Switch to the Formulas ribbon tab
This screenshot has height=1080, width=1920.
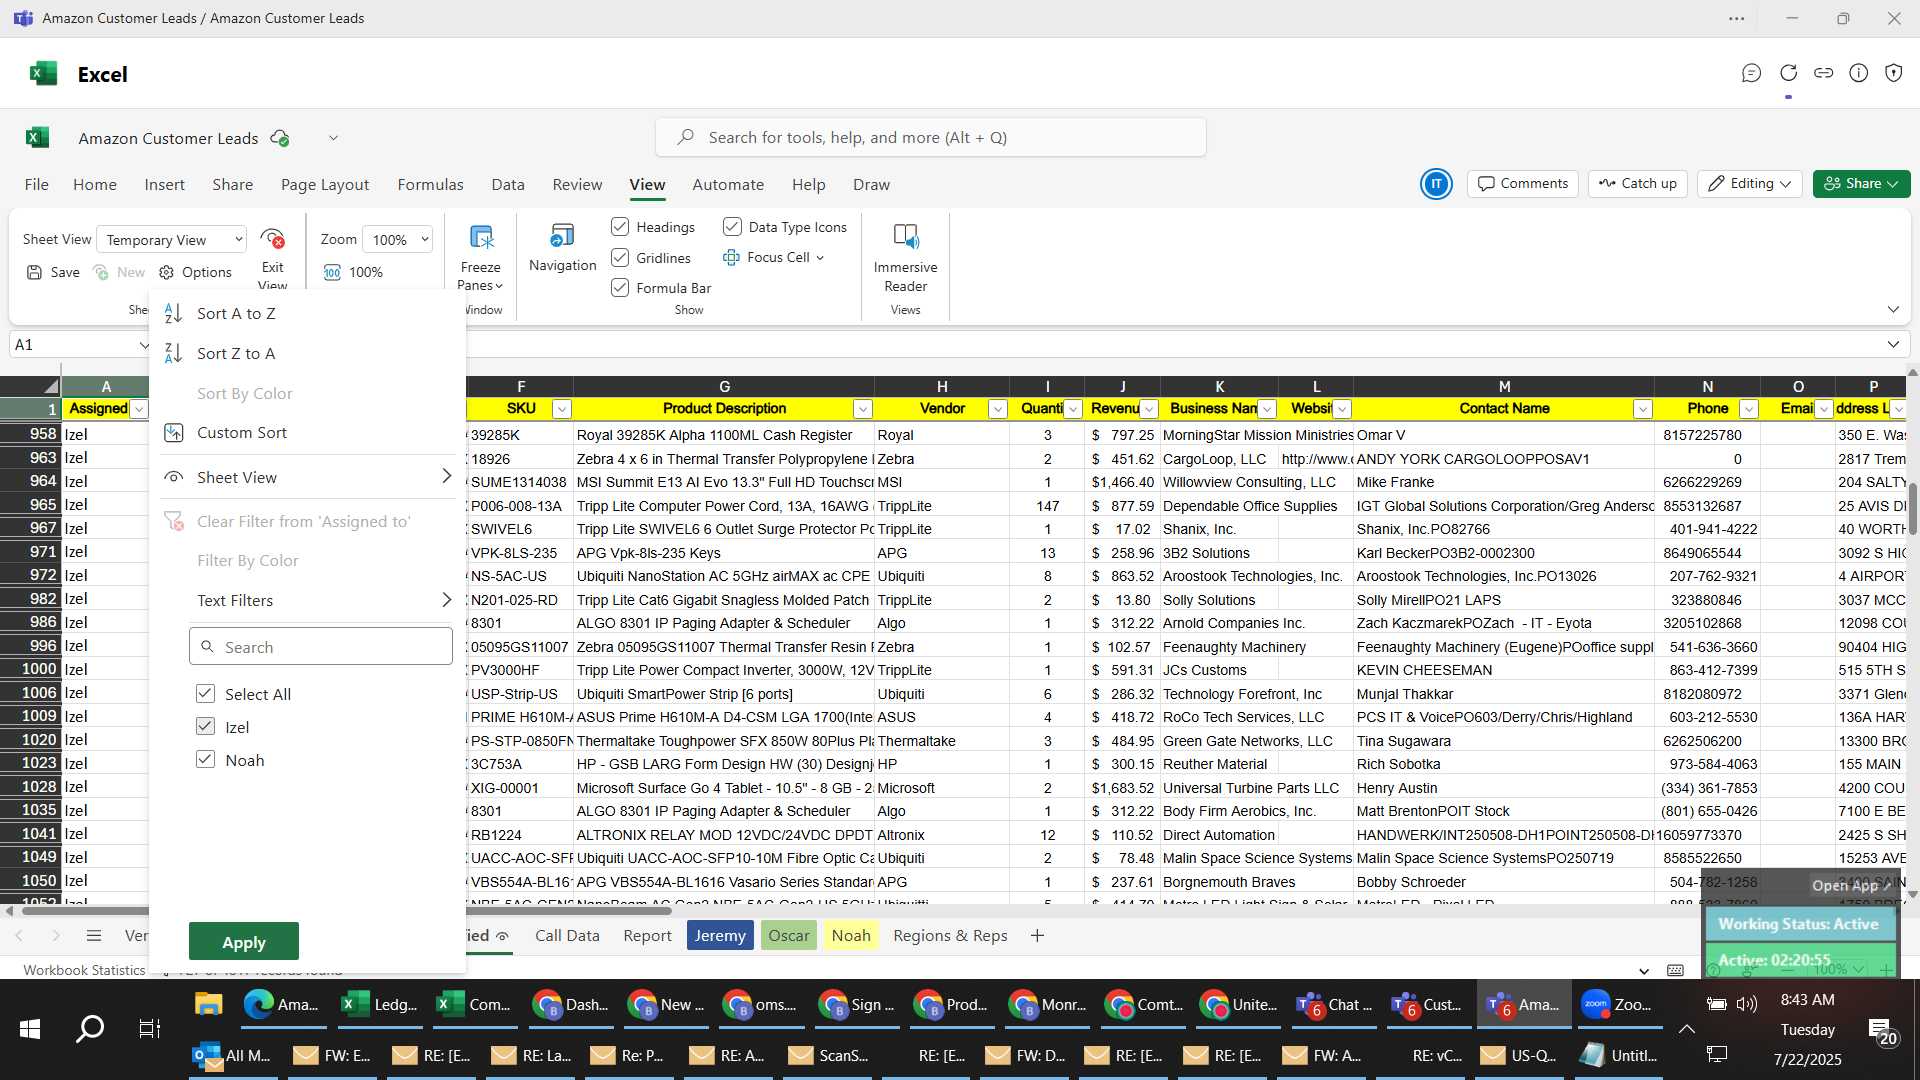[x=430, y=185]
